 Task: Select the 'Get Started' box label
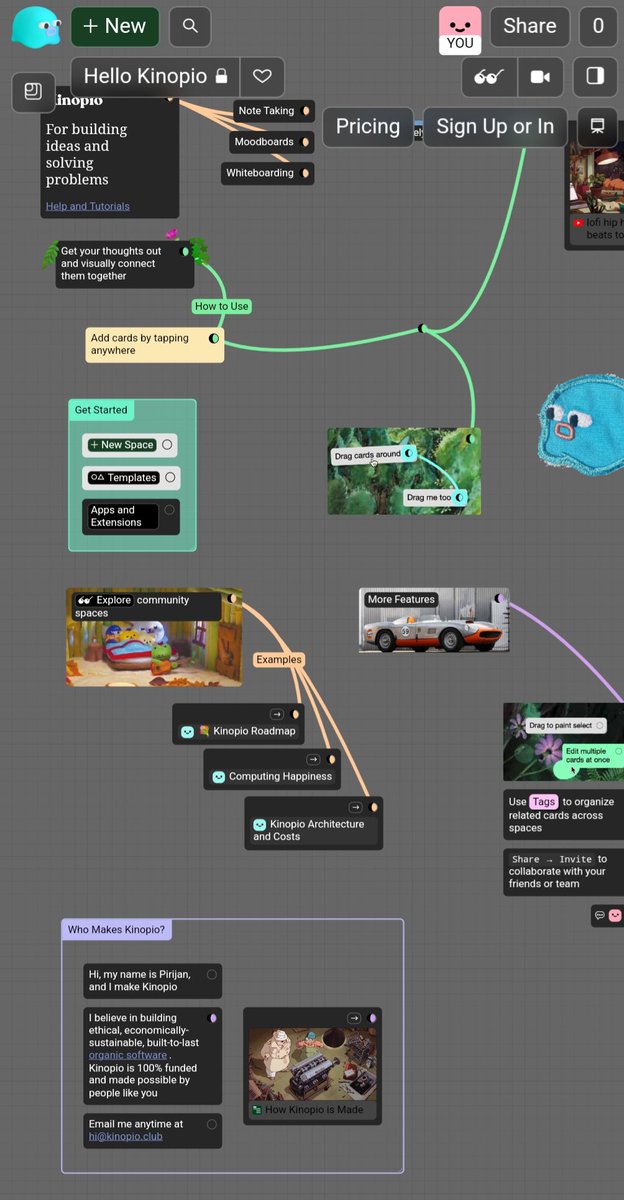click(x=101, y=410)
